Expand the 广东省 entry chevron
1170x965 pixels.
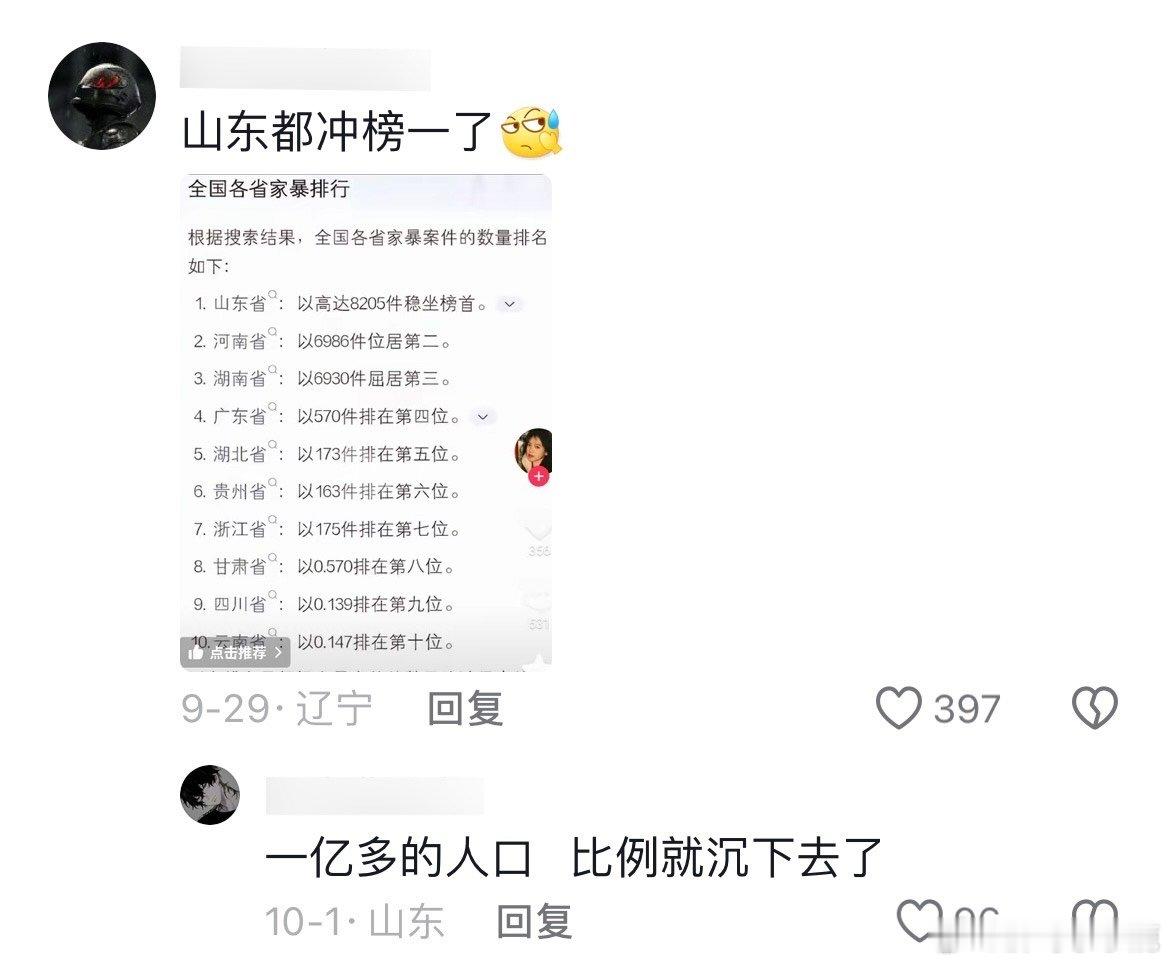(x=483, y=416)
